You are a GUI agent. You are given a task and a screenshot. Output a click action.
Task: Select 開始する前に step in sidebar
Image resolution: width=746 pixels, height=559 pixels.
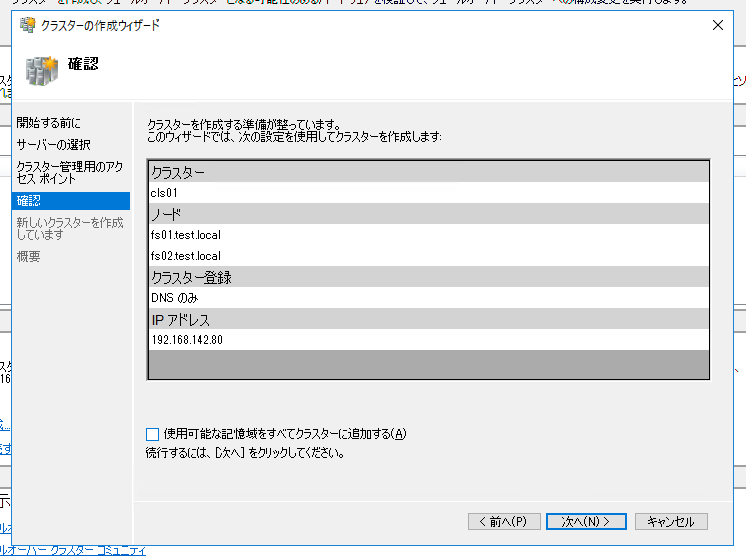tap(49, 123)
